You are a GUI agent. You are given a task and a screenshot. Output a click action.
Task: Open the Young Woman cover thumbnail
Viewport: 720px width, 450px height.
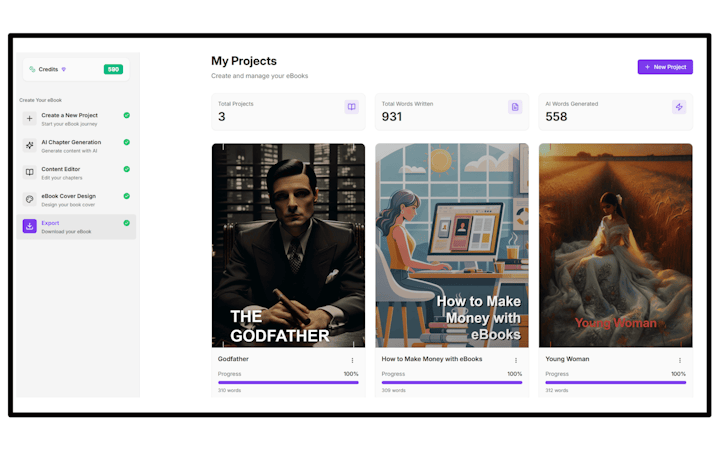point(616,245)
